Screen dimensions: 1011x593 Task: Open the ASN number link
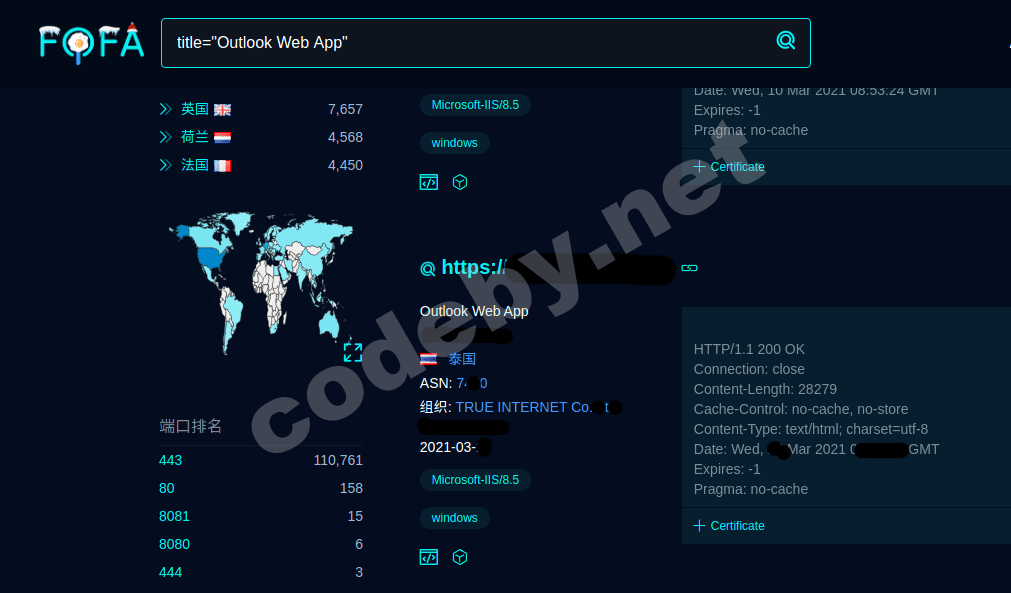click(x=472, y=384)
